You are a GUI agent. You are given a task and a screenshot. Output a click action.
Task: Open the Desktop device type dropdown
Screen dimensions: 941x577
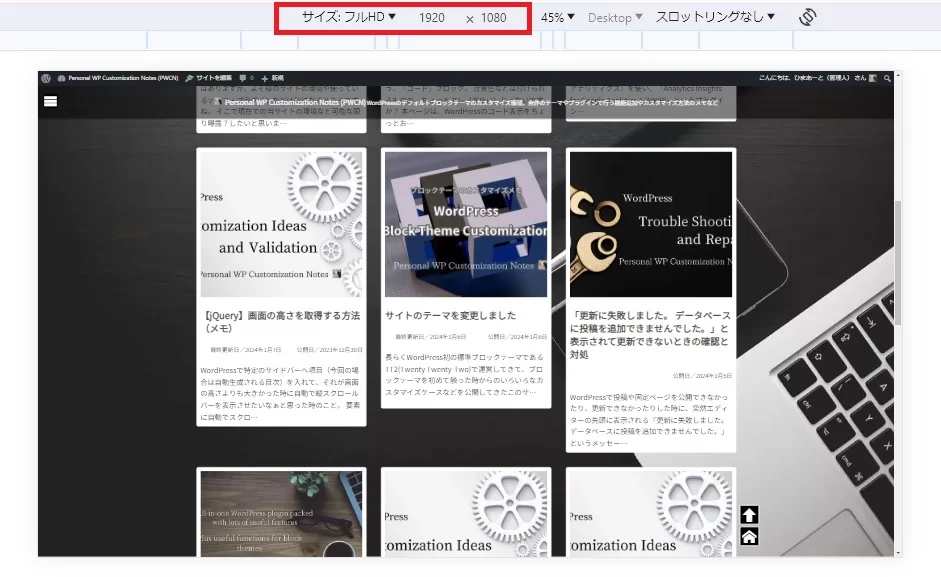pyautogui.click(x=615, y=17)
